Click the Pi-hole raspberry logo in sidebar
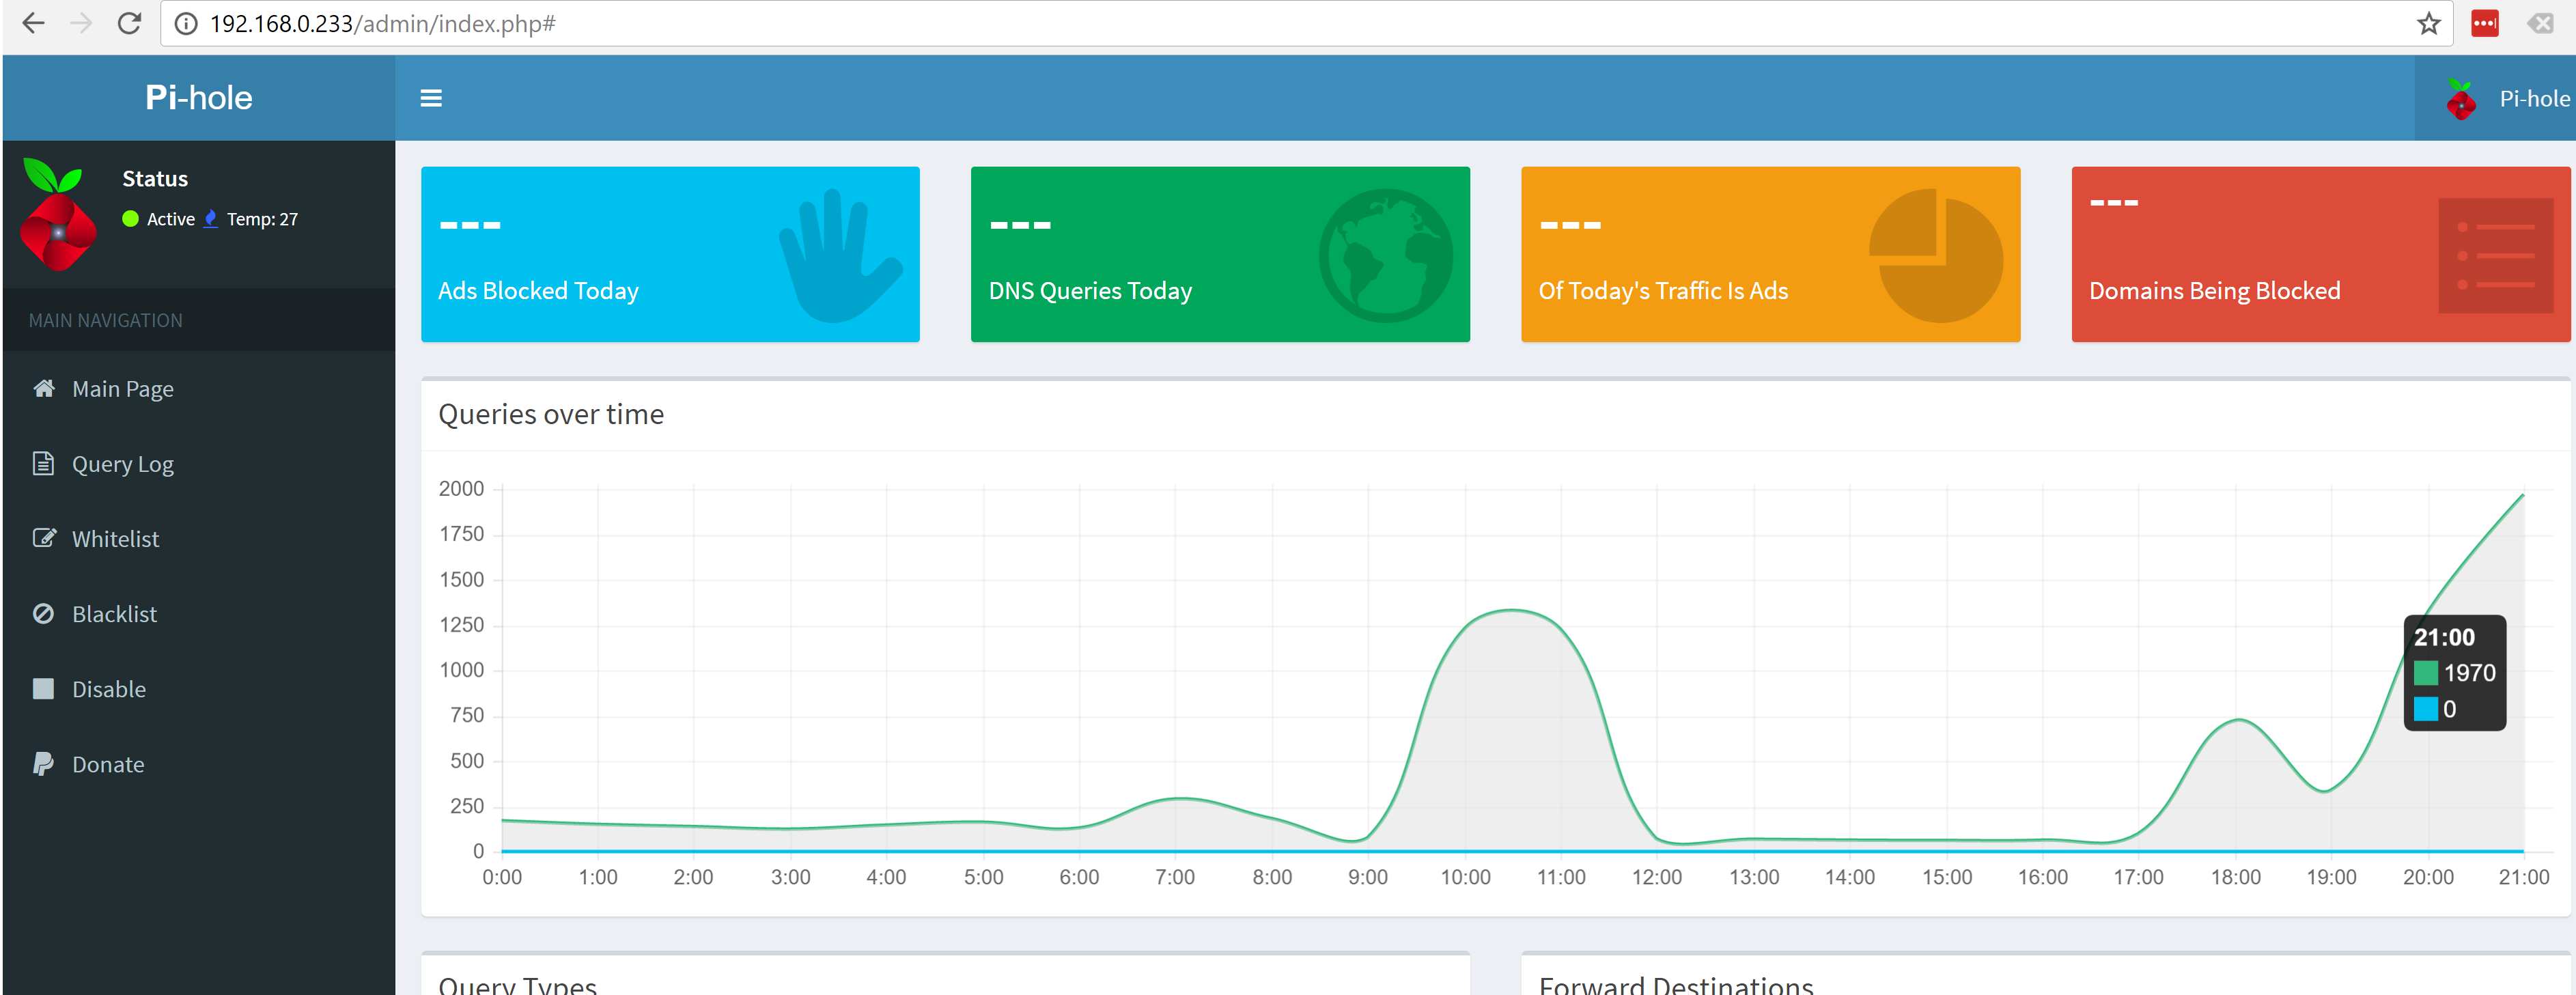 [57, 214]
